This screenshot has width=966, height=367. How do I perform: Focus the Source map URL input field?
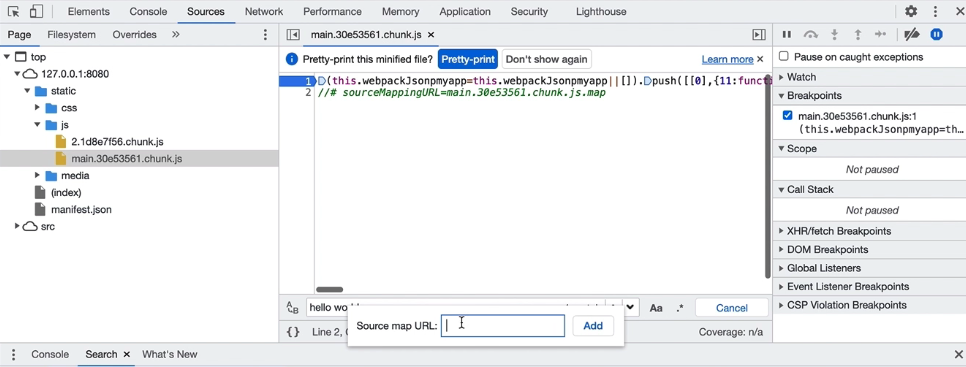(503, 326)
